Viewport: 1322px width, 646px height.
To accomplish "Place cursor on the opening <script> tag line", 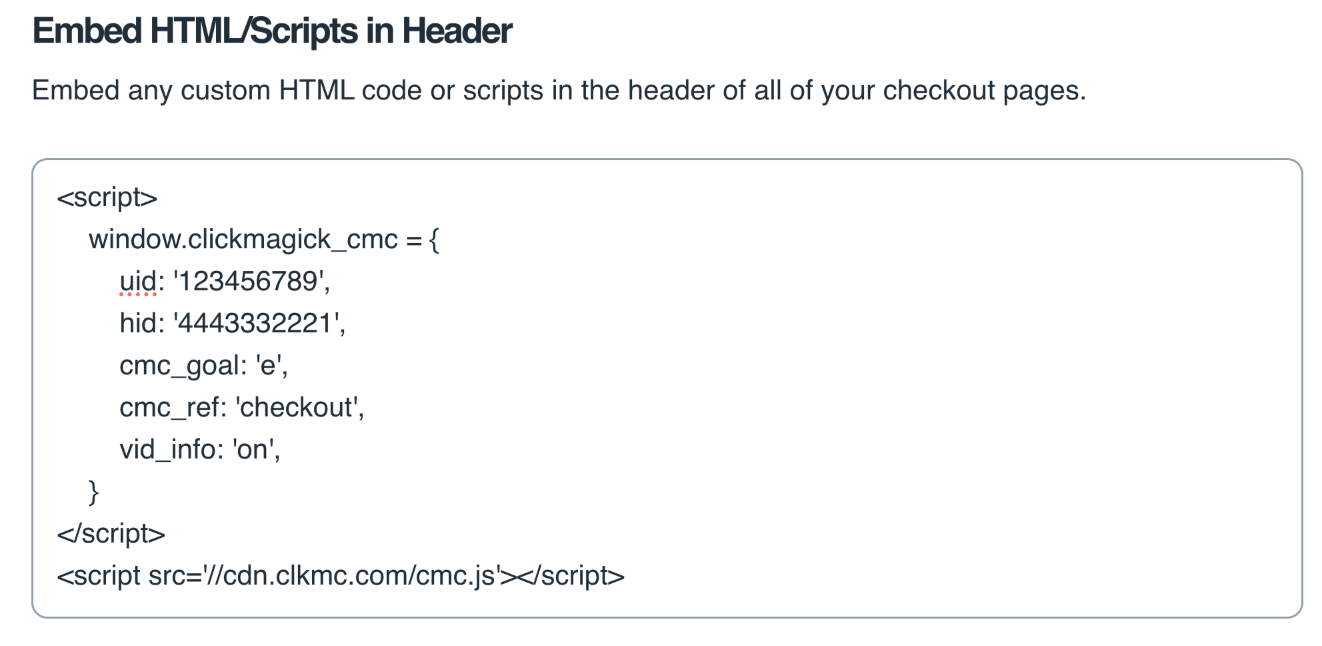I will click(x=107, y=199).
